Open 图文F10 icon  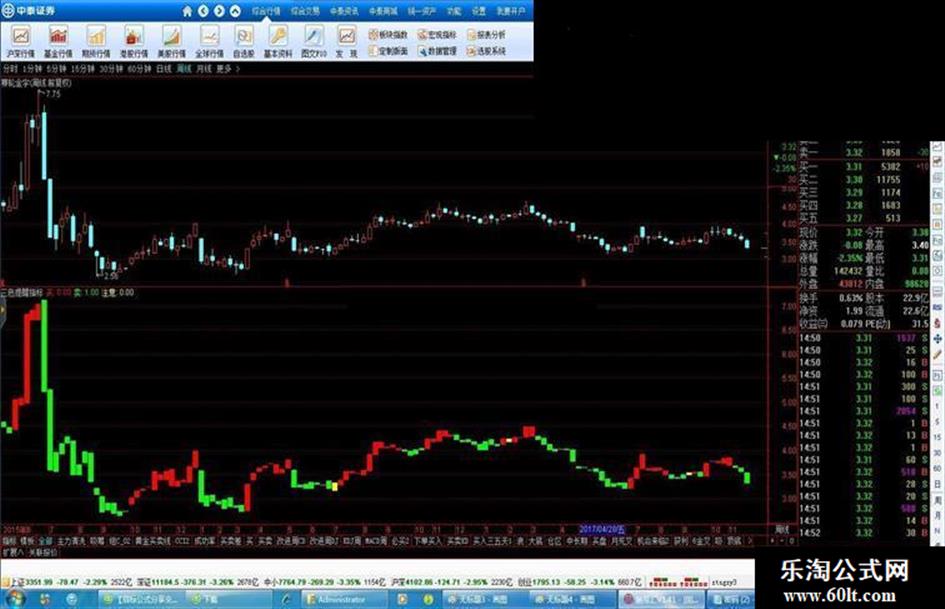314,42
